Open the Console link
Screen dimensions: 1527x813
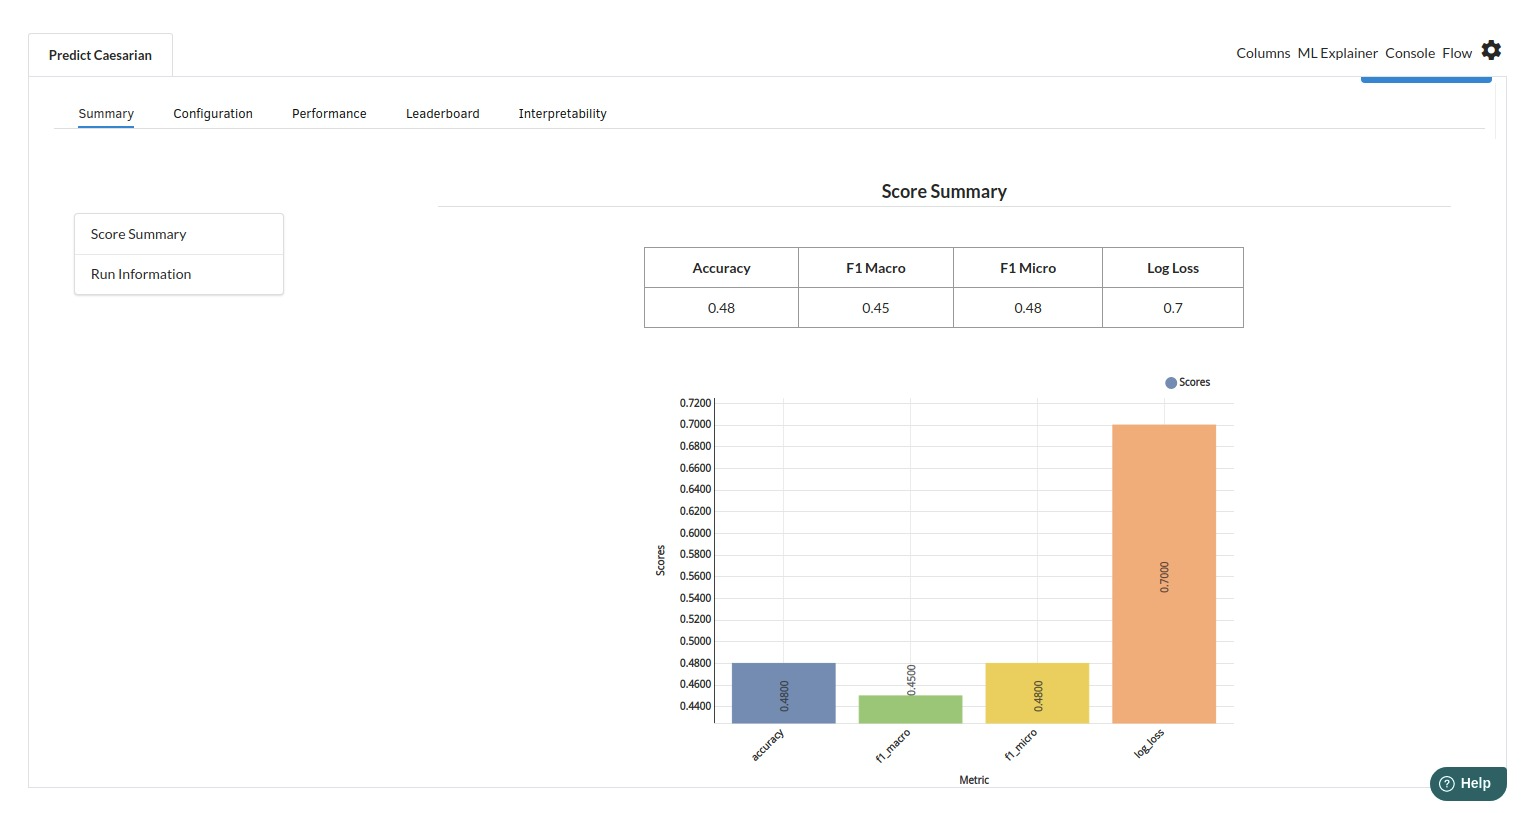coord(1410,53)
